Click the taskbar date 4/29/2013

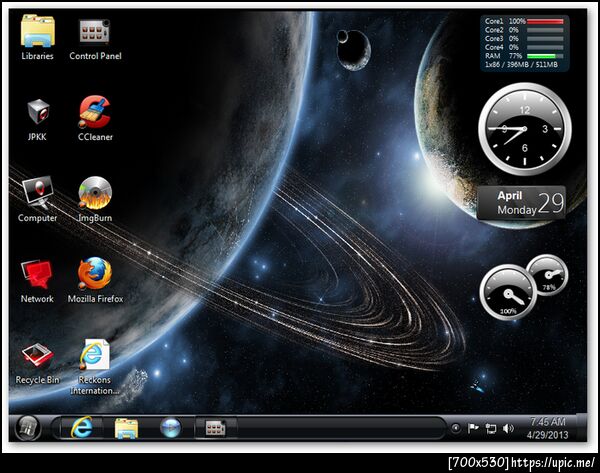point(548,435)
